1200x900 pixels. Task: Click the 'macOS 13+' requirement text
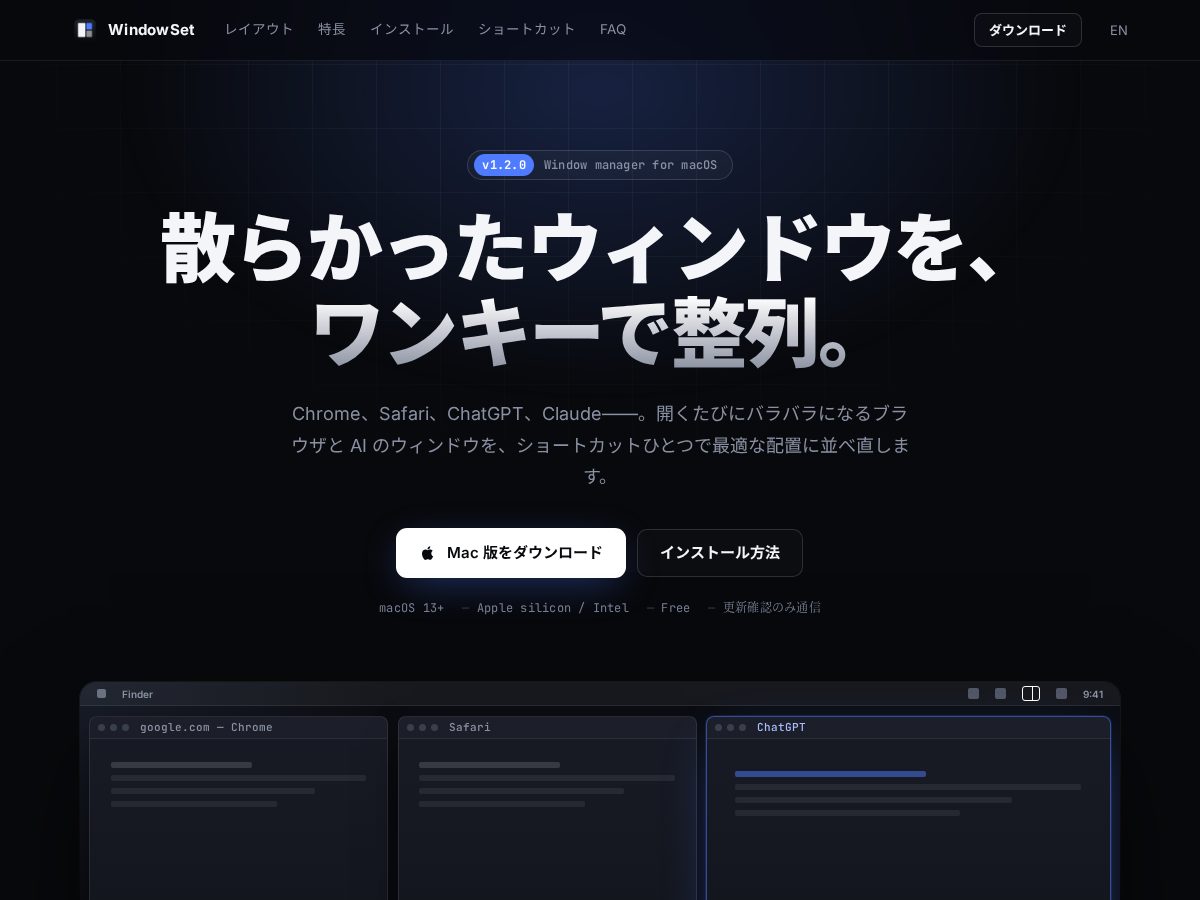(x=412, y=608)
